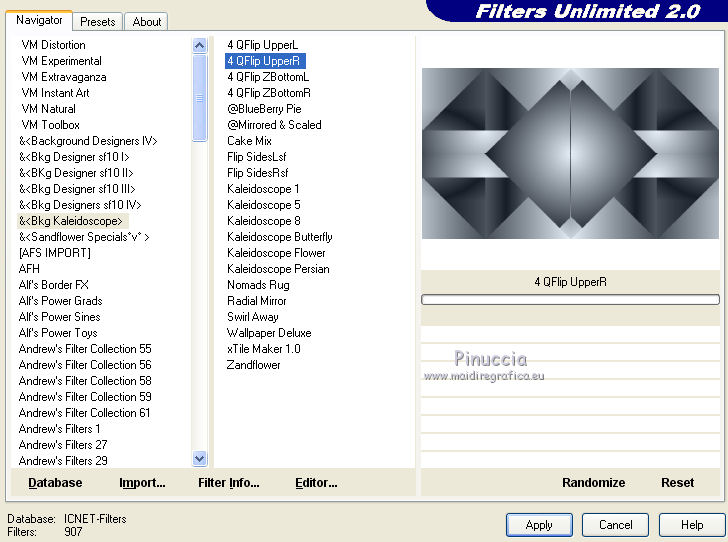Choose the Wallpaper Deluxe filter
728x542 pixels.
pyautogui.click(x=269, y=333)
